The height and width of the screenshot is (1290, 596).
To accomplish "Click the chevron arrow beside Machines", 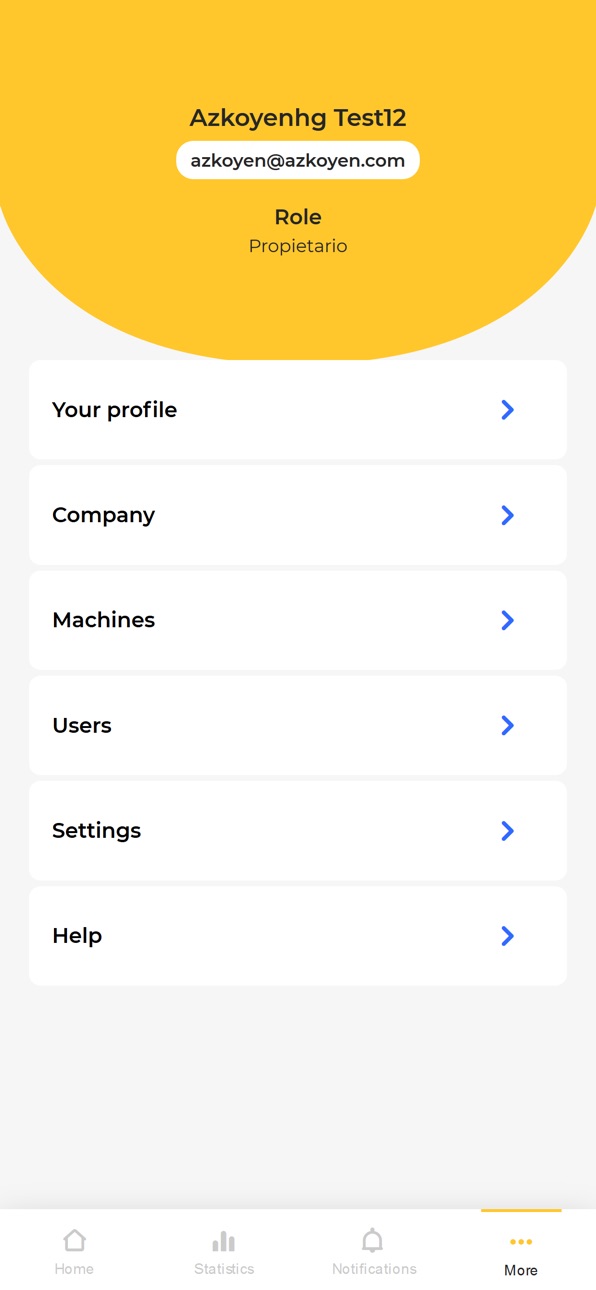I will pos(507,620).
